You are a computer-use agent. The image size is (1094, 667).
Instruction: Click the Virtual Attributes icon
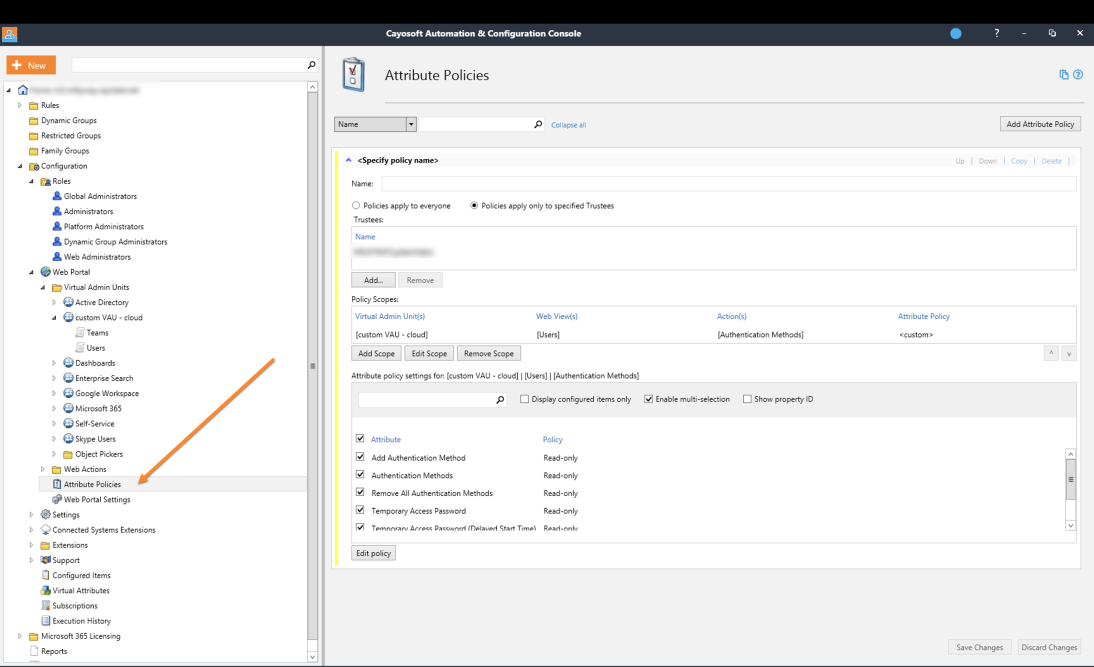pyautogui.click(x=45, y=590)
